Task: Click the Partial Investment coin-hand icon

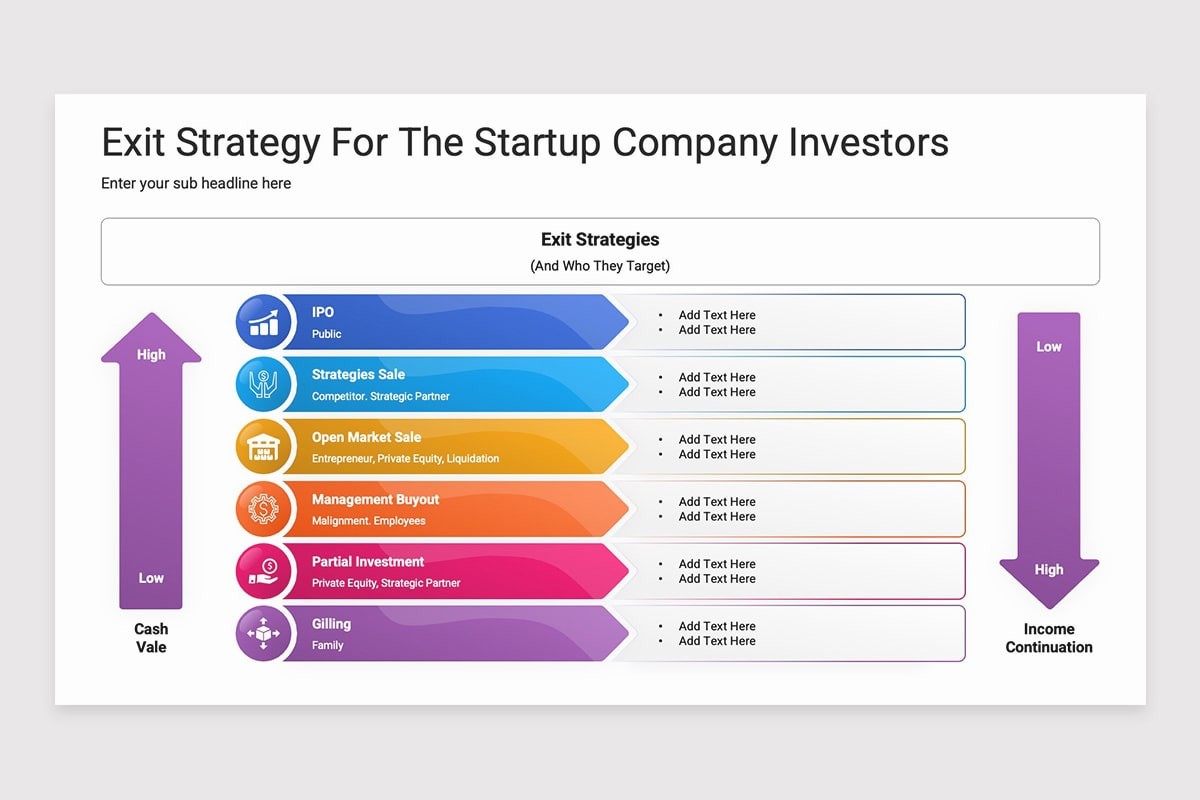Action: pos(264,571)
